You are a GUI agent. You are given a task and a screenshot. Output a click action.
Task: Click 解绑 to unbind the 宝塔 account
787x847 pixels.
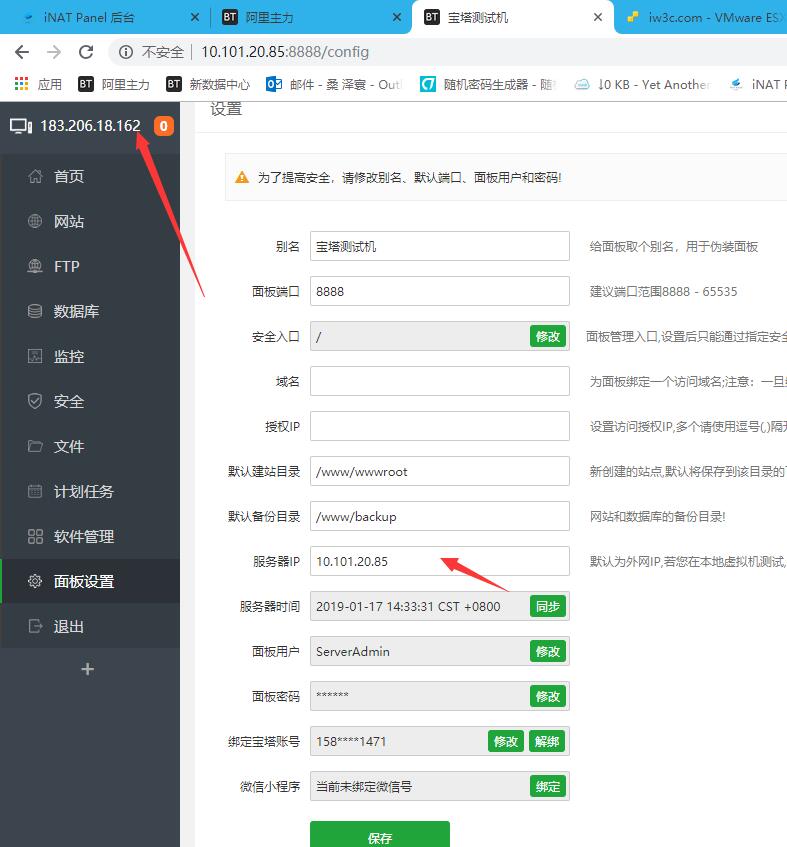(x=547, y=741)
